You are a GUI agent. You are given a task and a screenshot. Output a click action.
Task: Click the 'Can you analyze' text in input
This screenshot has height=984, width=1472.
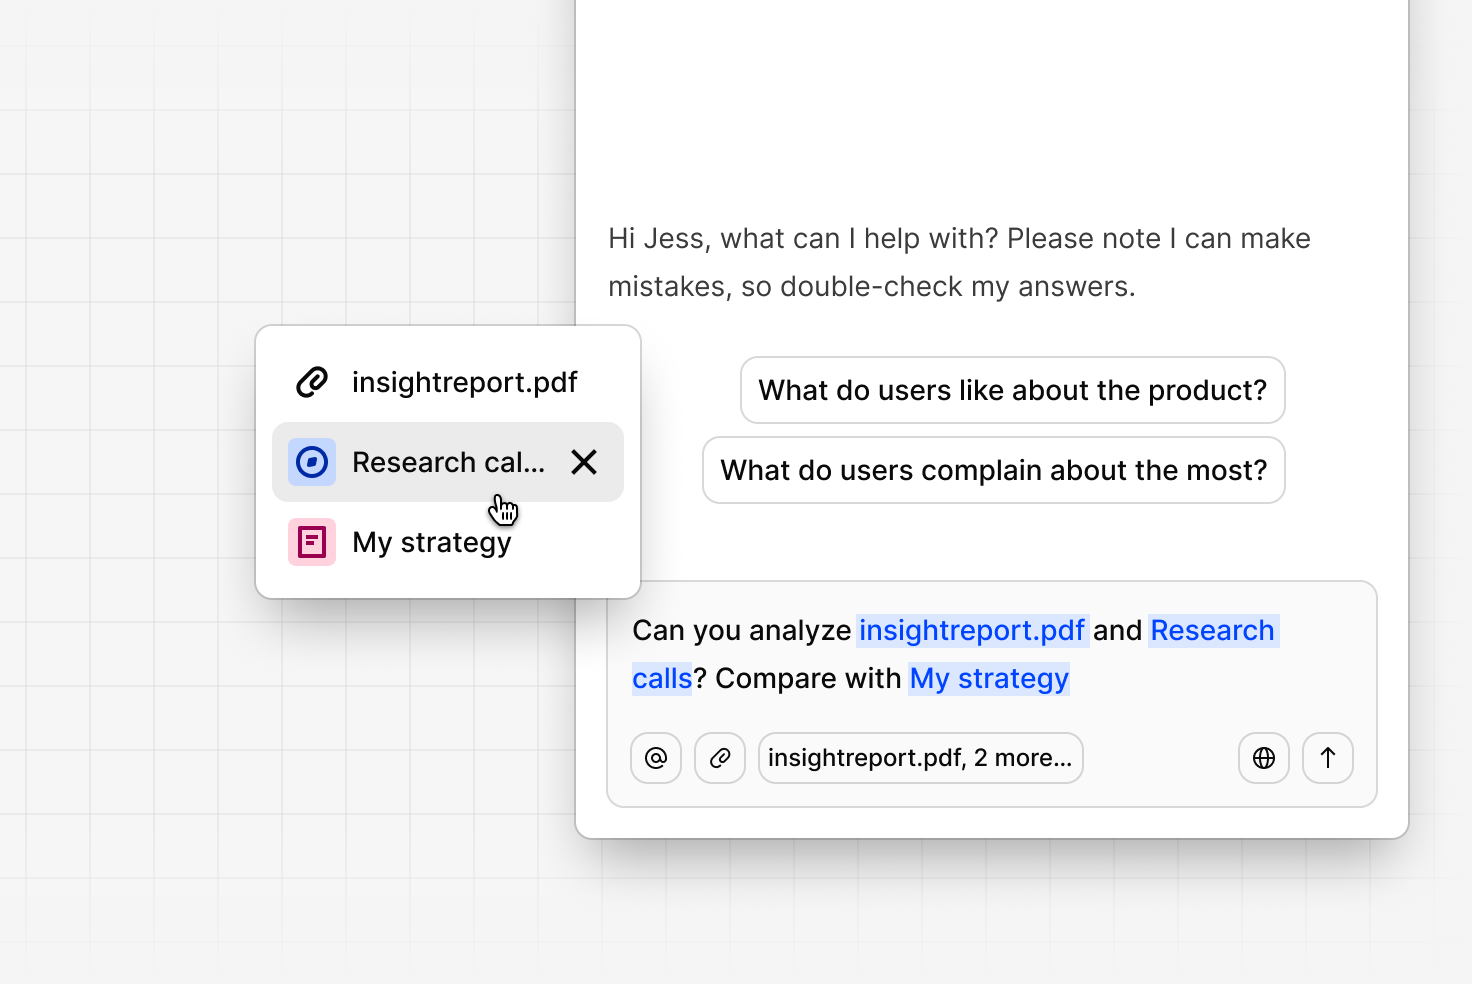pos(742,630)
